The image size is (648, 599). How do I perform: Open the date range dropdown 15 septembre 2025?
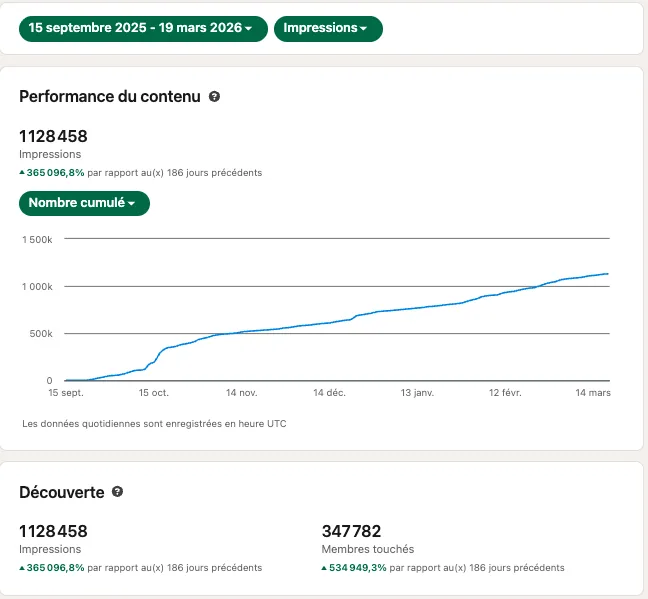[x=143, y=29]
